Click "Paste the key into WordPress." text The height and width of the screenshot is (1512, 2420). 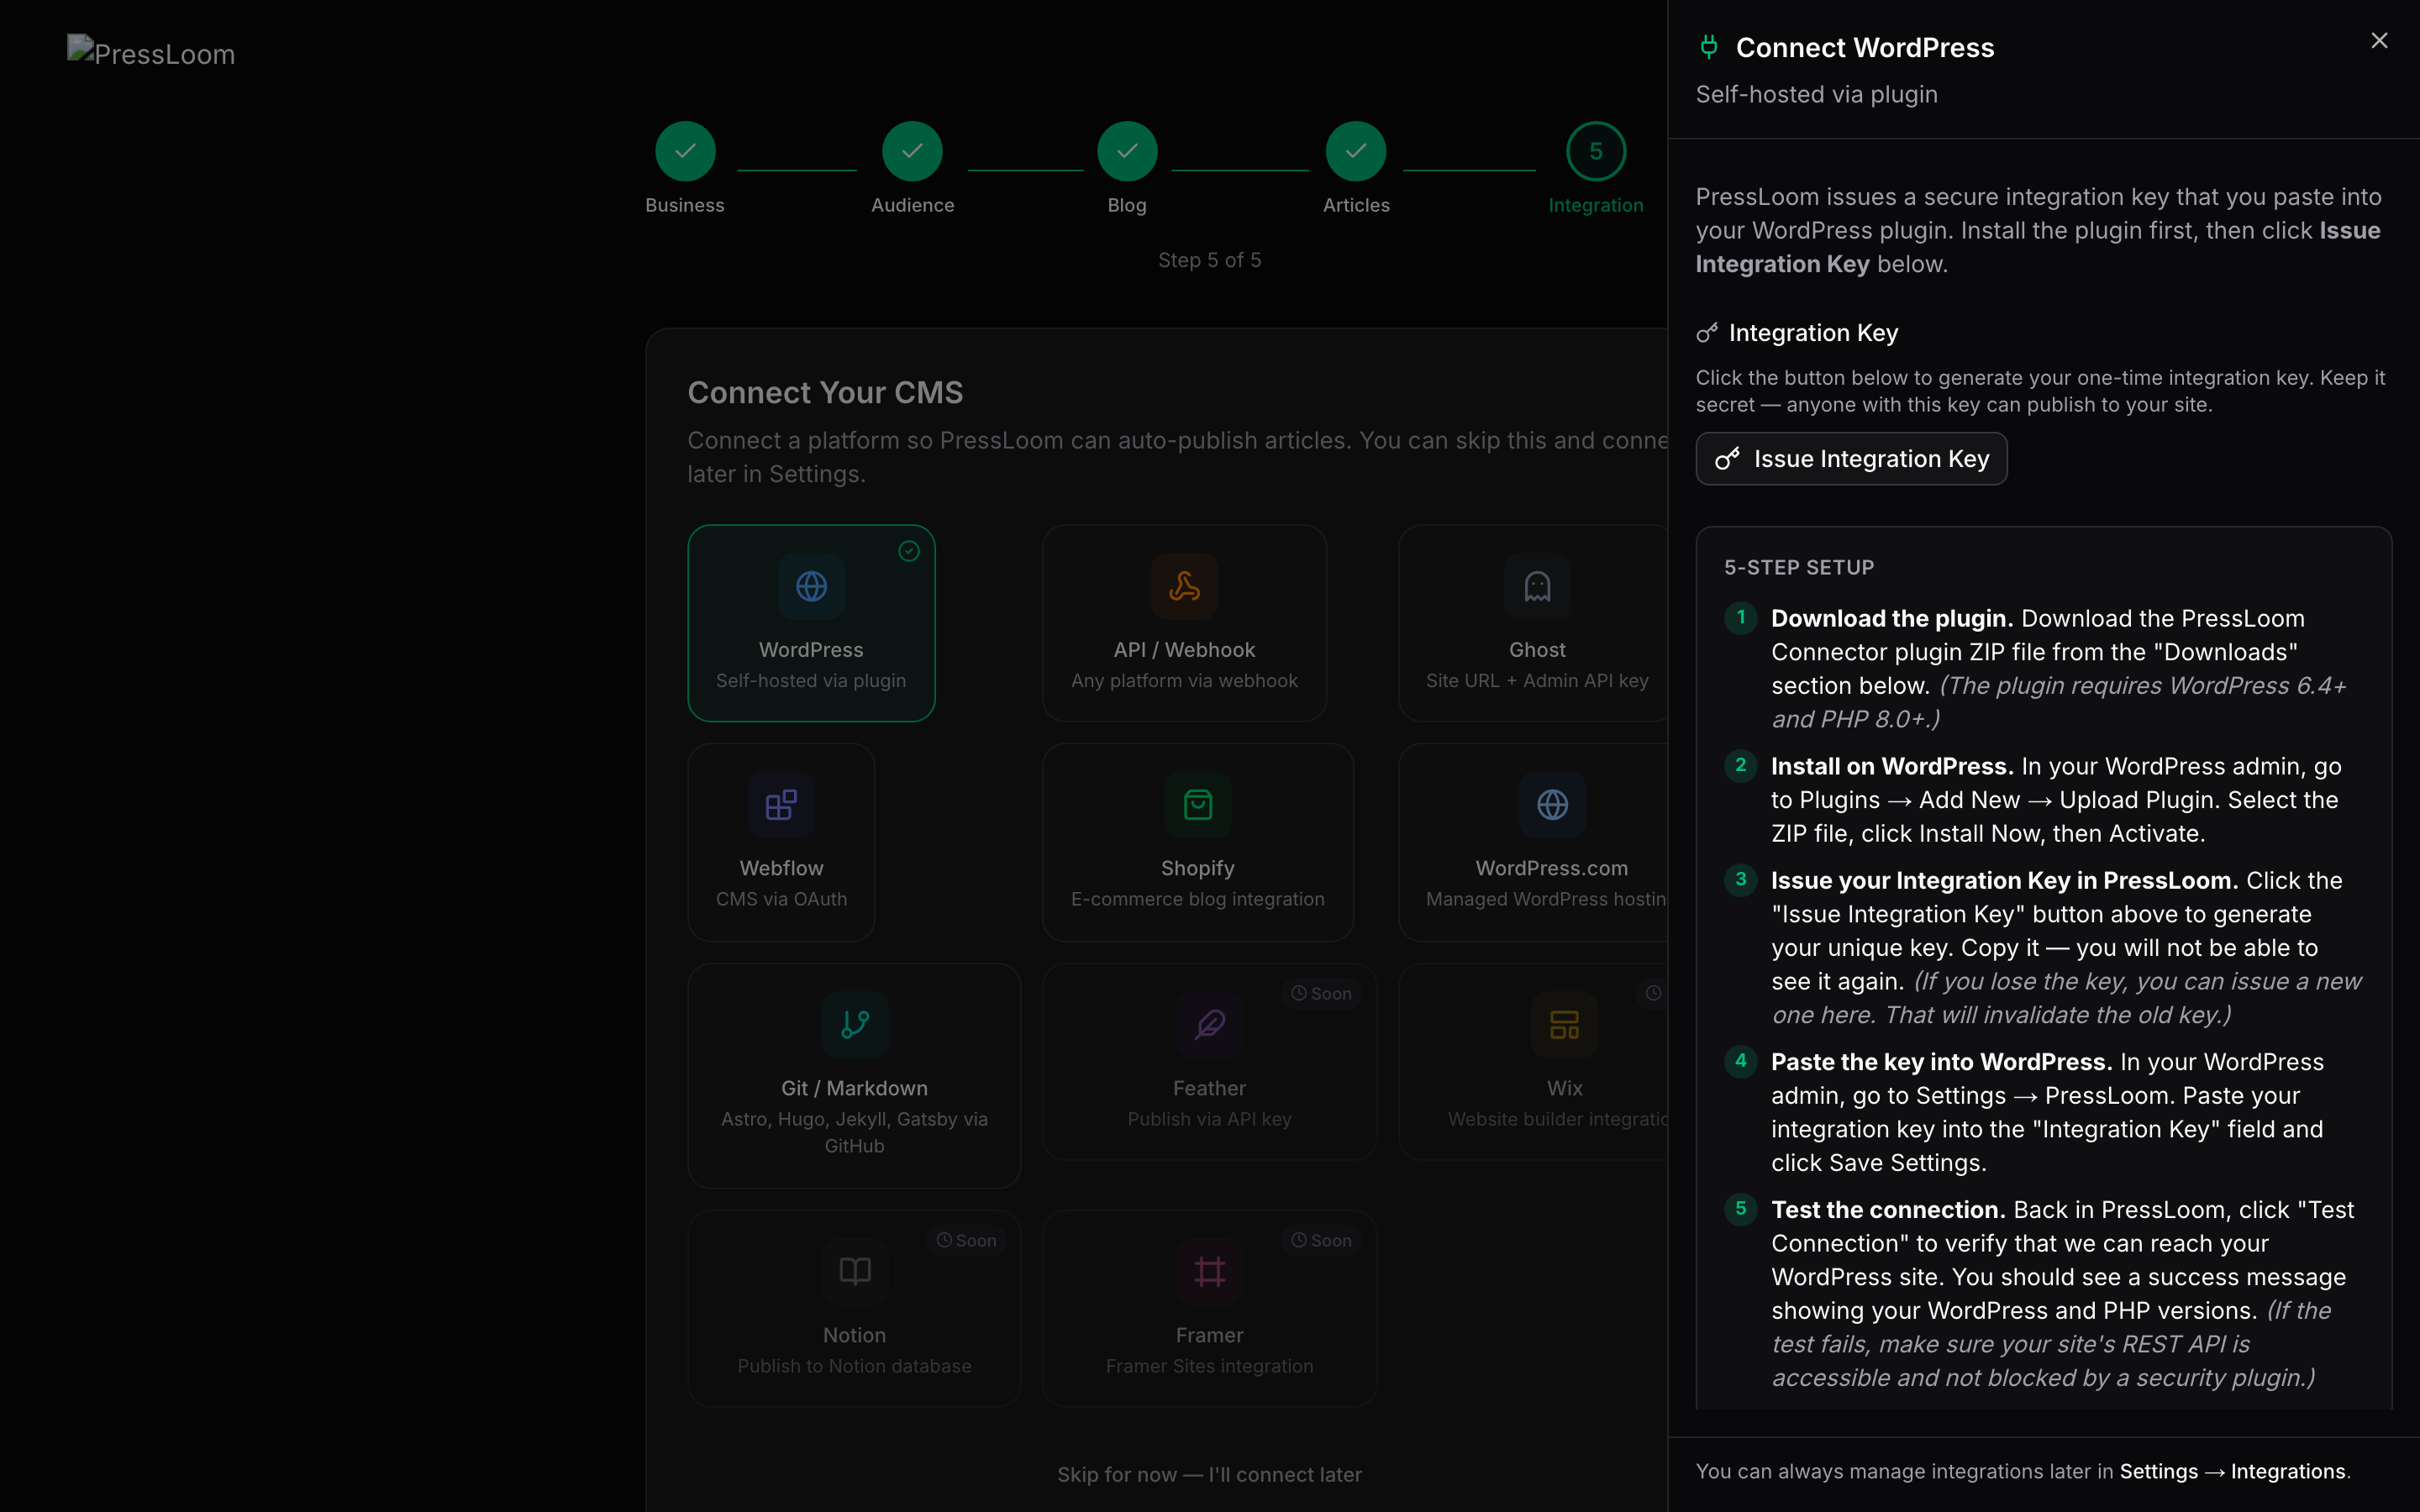click(x=1941, y=1062)
